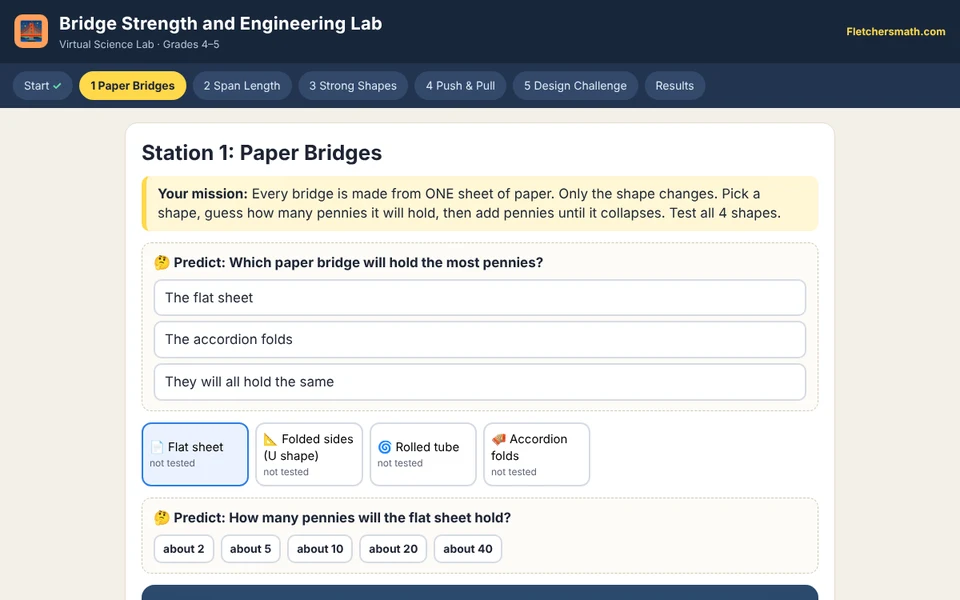The height and width of the screenshot is (600, 960).
Task: Open the Start tab
Action: click(43, 86)
